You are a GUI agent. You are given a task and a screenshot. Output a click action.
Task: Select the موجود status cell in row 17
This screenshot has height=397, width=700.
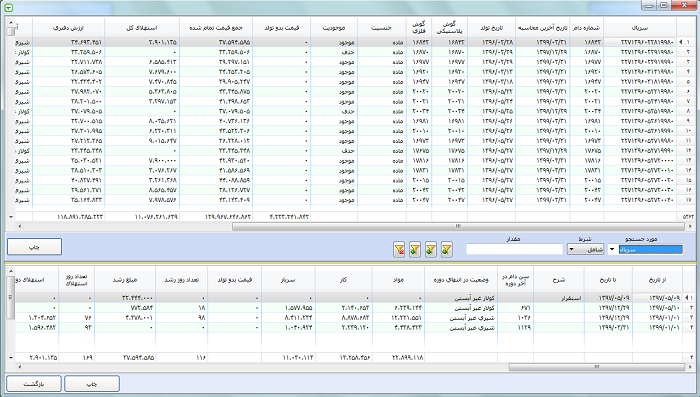click(x=334, y=200)
